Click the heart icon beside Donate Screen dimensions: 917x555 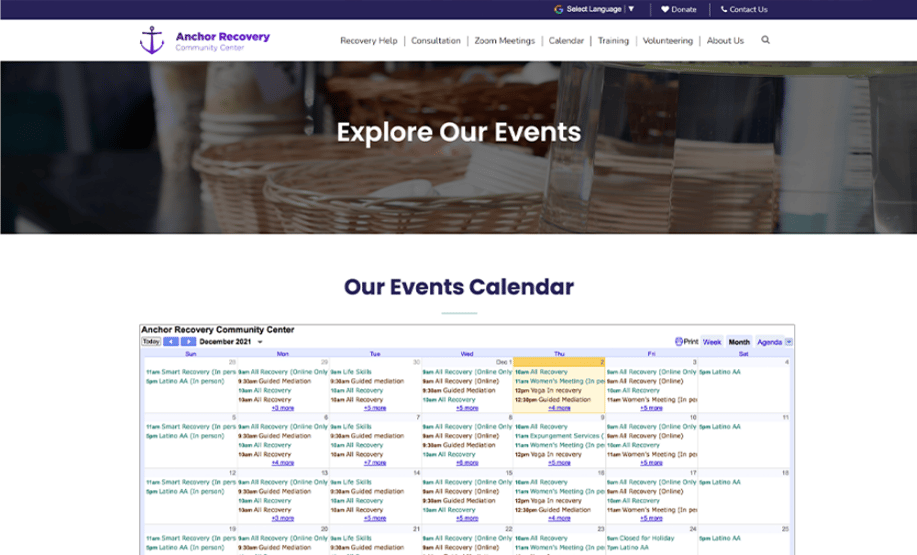[665, 9]
